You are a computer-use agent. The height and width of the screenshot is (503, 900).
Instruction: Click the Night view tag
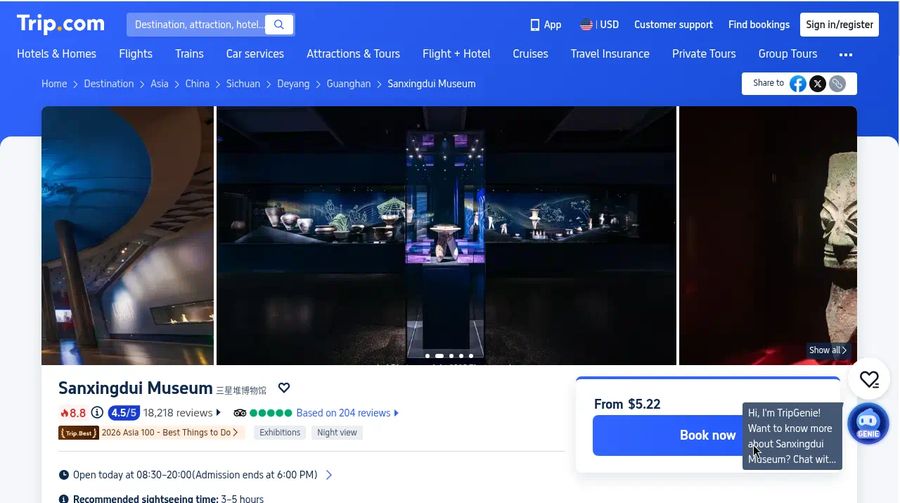click(337, 432)
